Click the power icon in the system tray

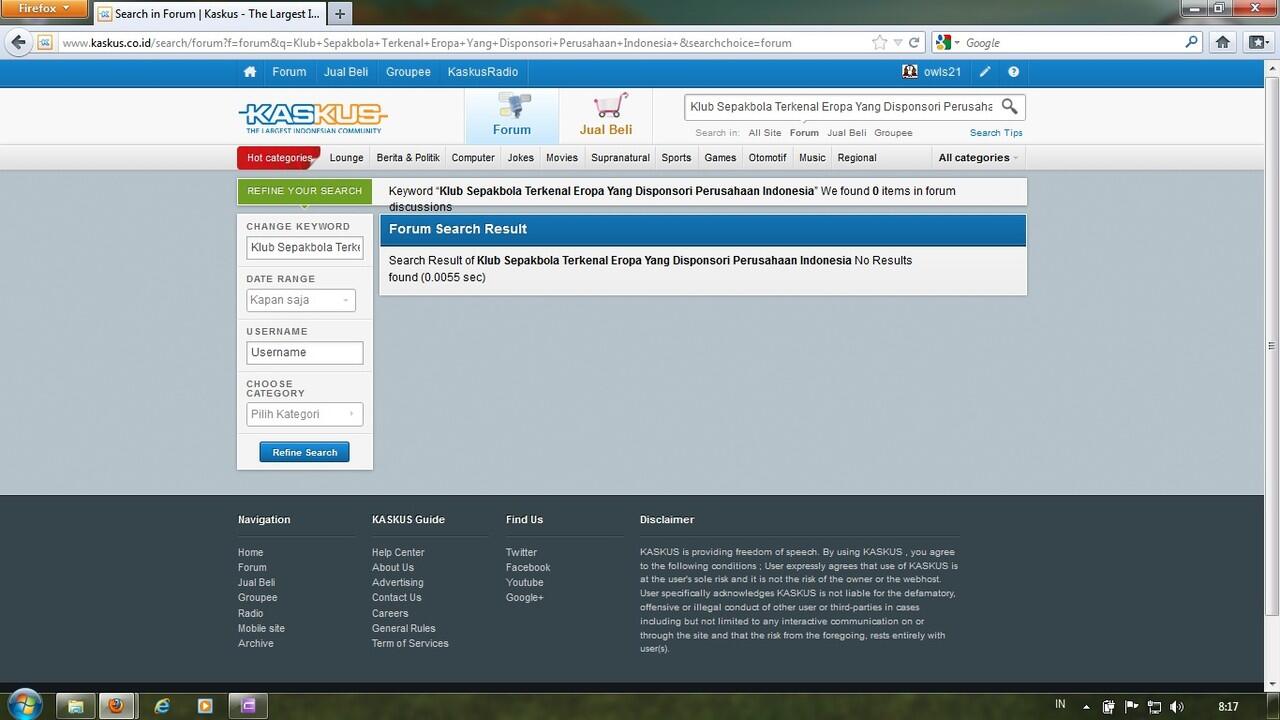pos(1109,707)
